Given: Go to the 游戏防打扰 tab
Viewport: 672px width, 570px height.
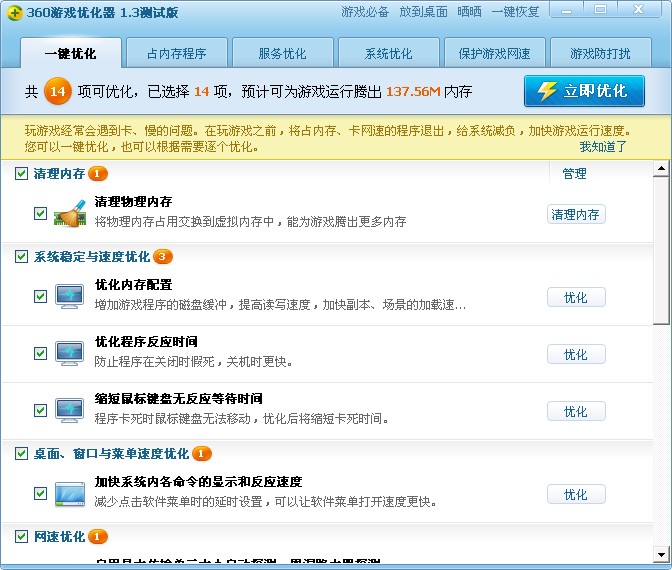Looking at the screenshot, I should (600, 54).
